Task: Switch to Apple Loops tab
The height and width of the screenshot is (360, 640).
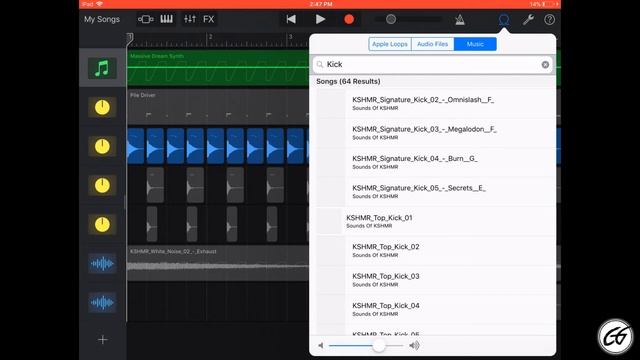Action: [390, 44]
